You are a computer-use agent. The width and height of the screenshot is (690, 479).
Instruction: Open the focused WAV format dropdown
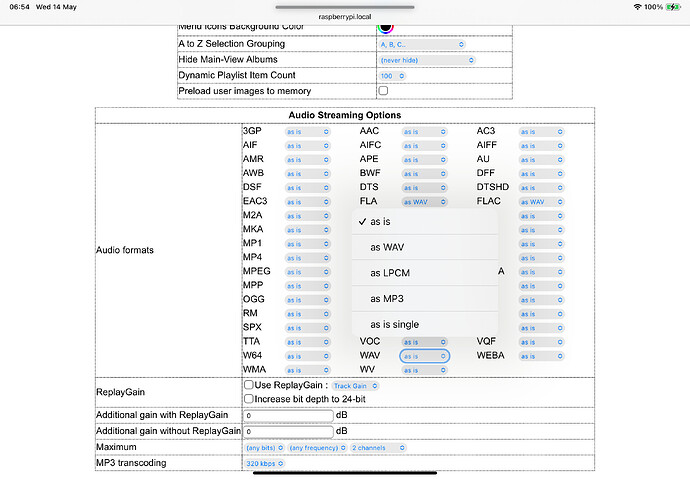424,356
